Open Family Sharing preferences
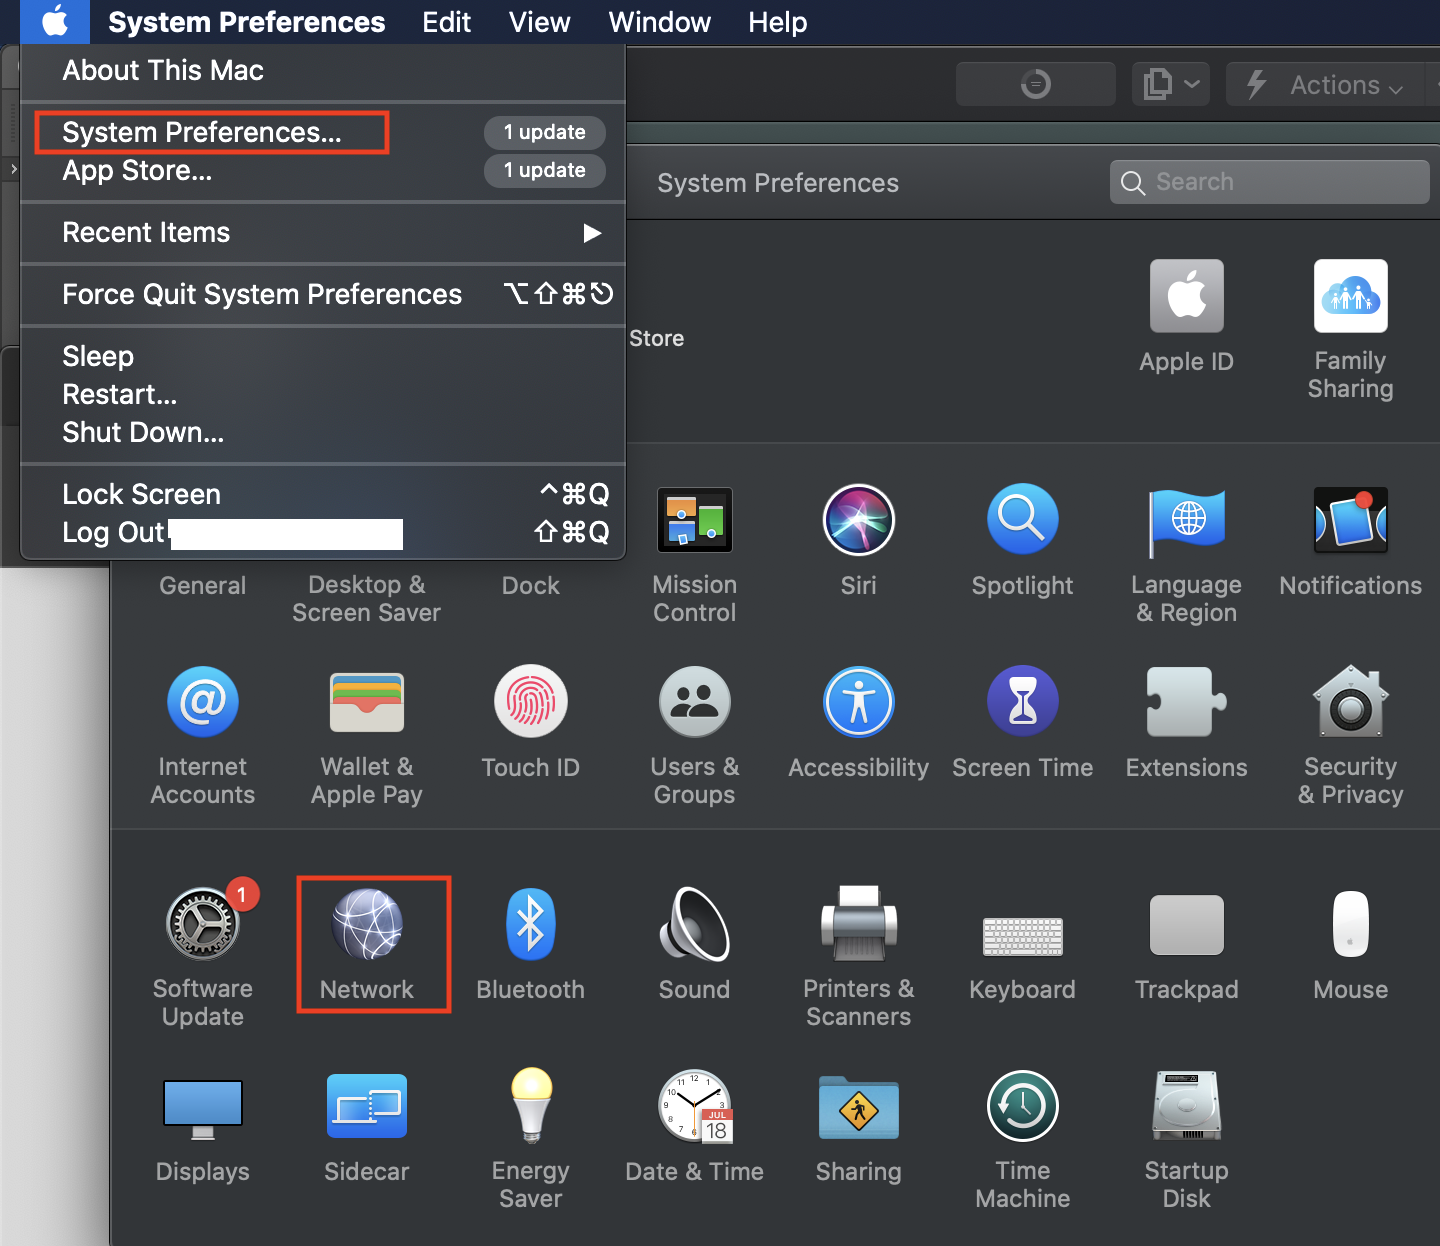This screenshot has height=1246, width=1440. [1350, 330]
